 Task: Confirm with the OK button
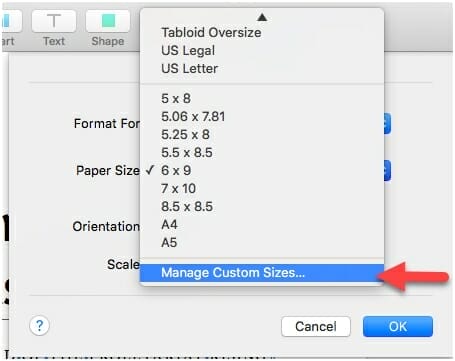[x=398, y=326]
